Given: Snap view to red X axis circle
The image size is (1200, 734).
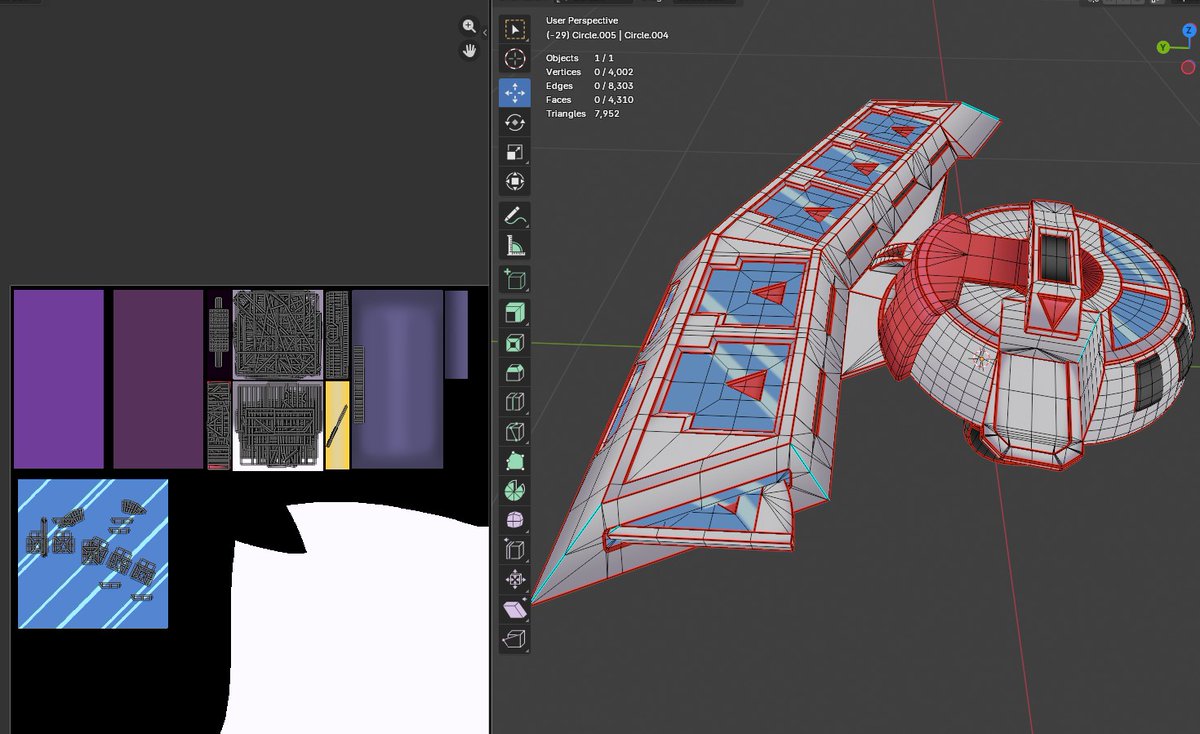Looking at the screenshot, I should (1188, 68).
